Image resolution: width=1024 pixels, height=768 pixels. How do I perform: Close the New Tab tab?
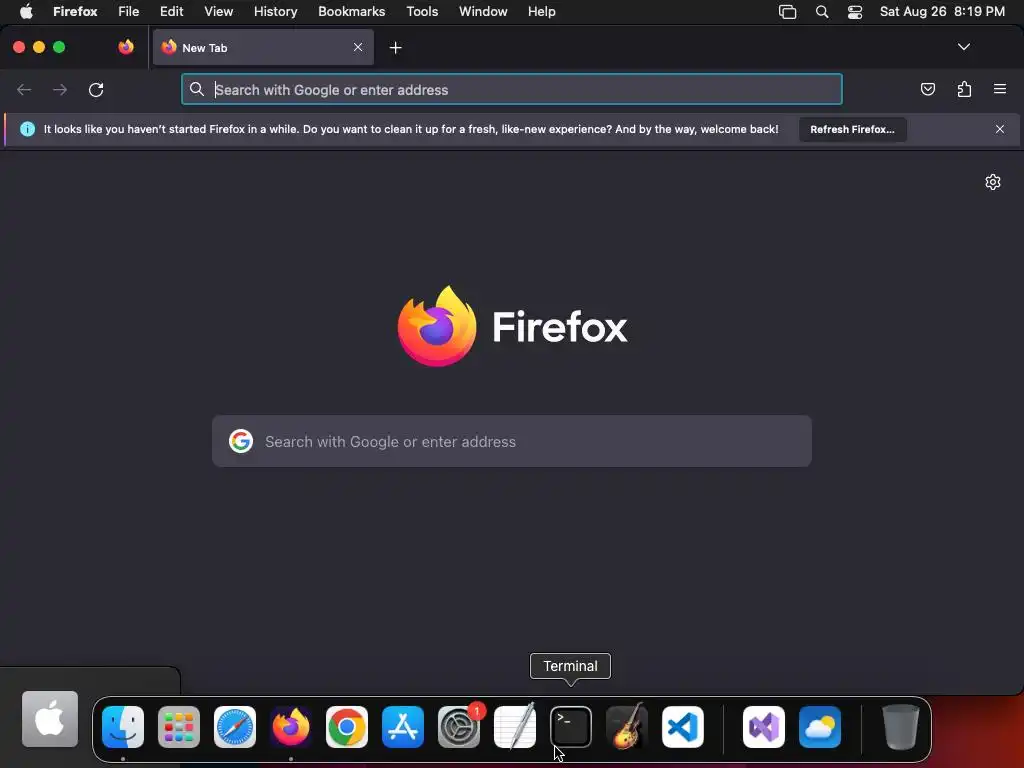358,47
